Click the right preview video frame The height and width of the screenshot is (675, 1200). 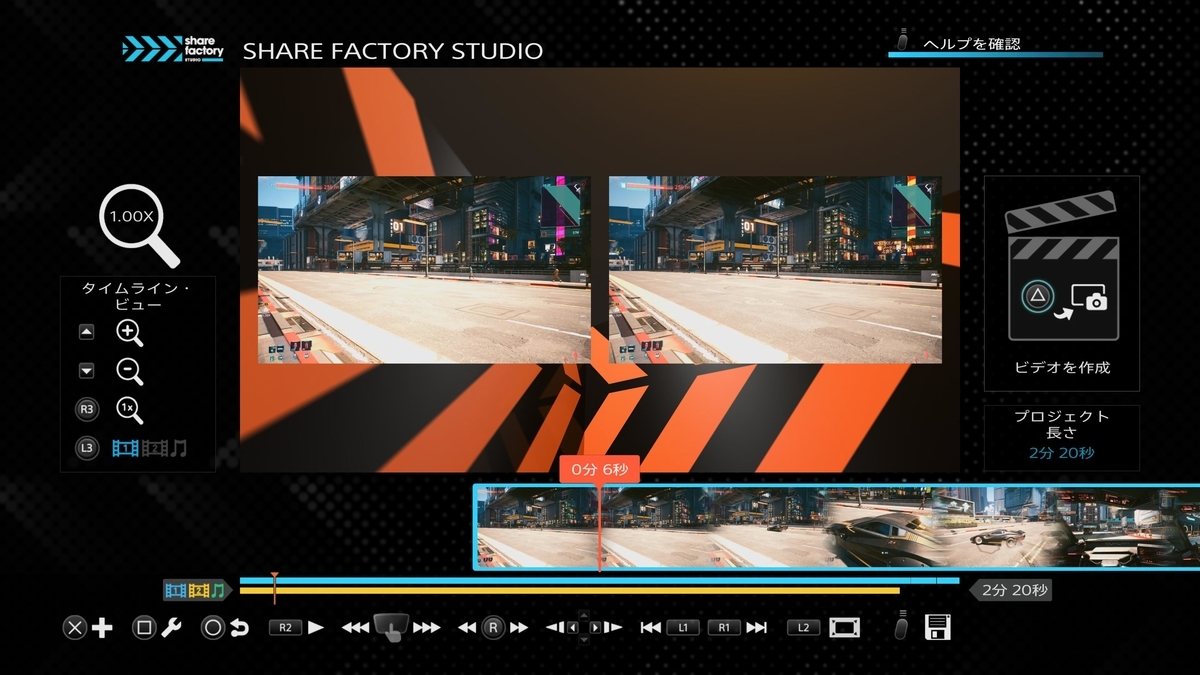(775, 270)
